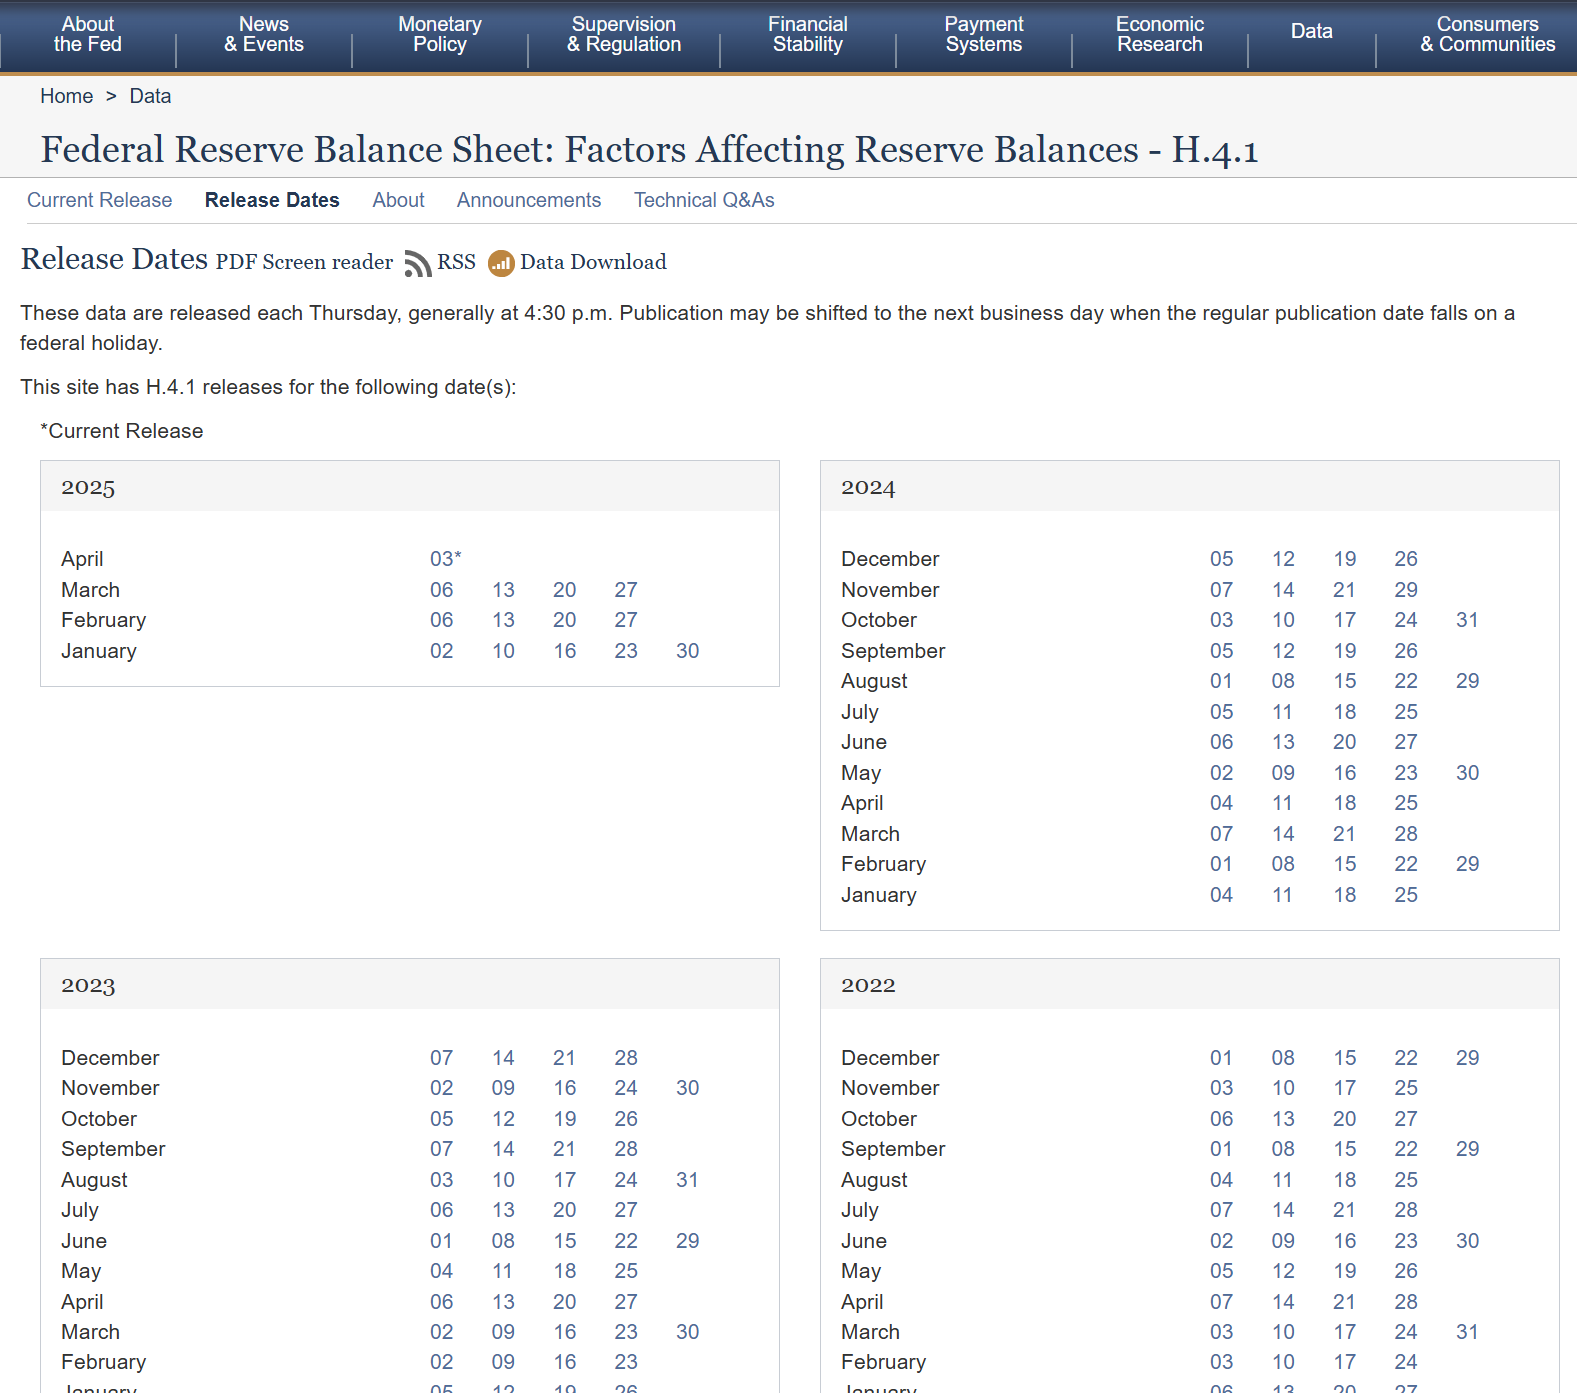1577x1393 pixels.
Task: Open the October 06 2022 release
Action: point(1222,1119)
